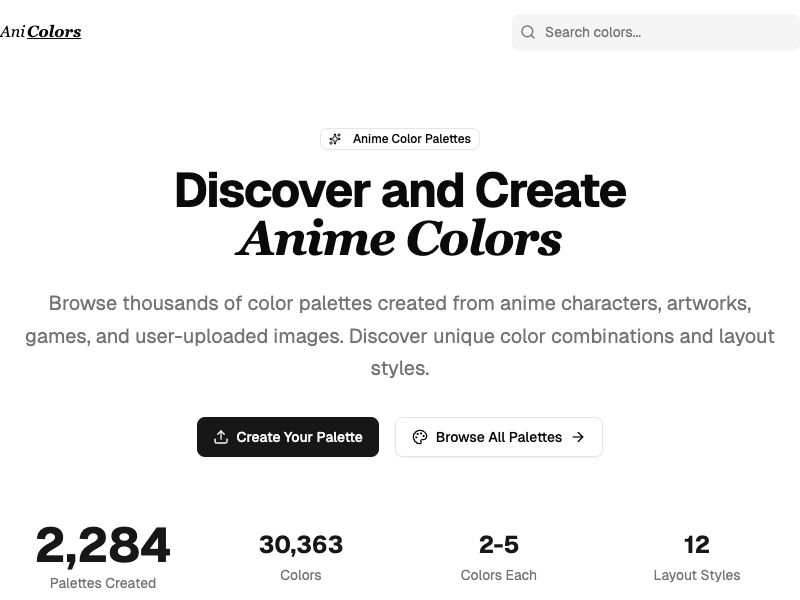Click the sparkle icon in the badge

tap(336, 139)
